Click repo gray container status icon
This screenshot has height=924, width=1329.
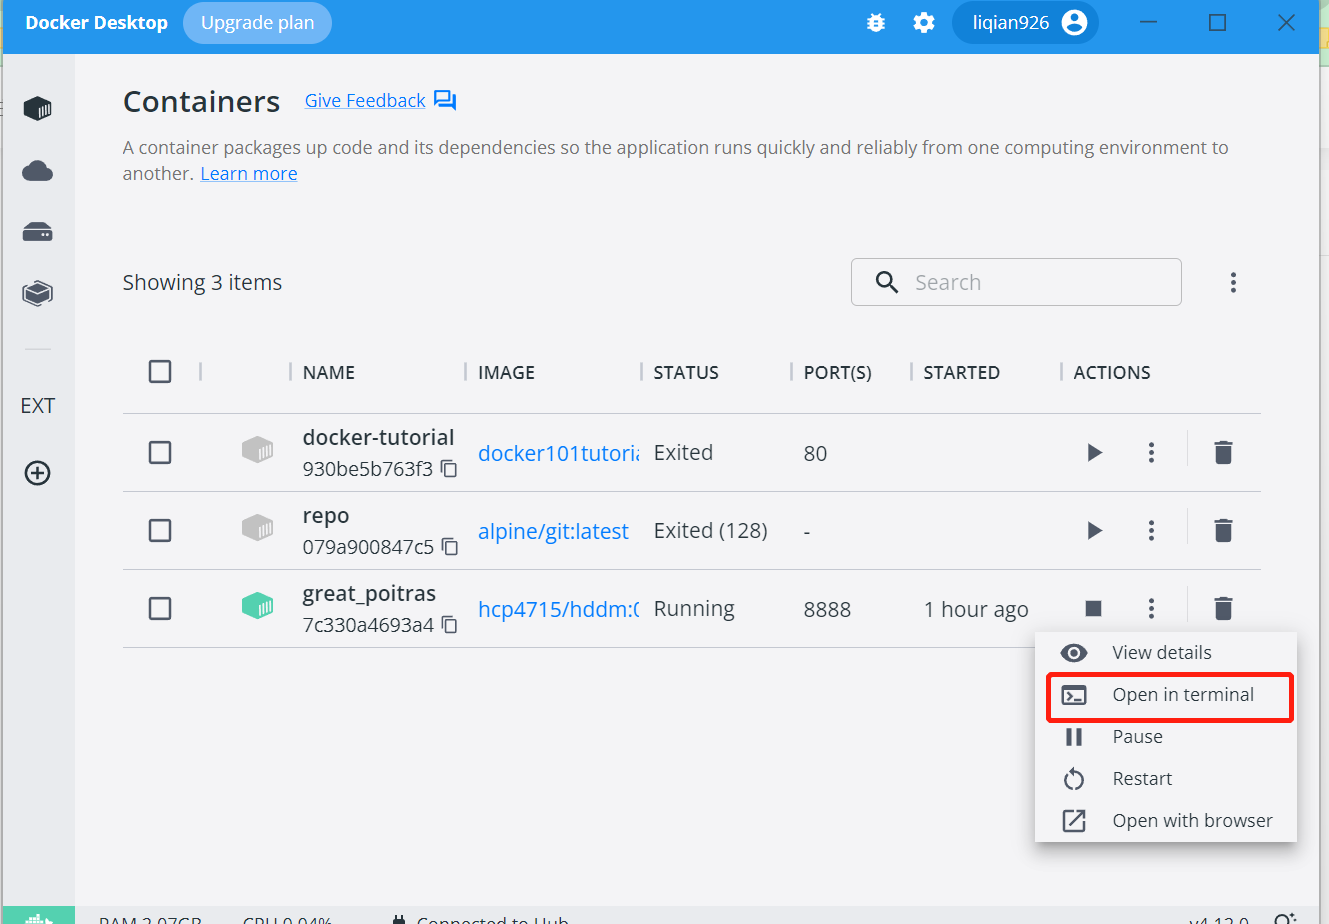[257, 528]
